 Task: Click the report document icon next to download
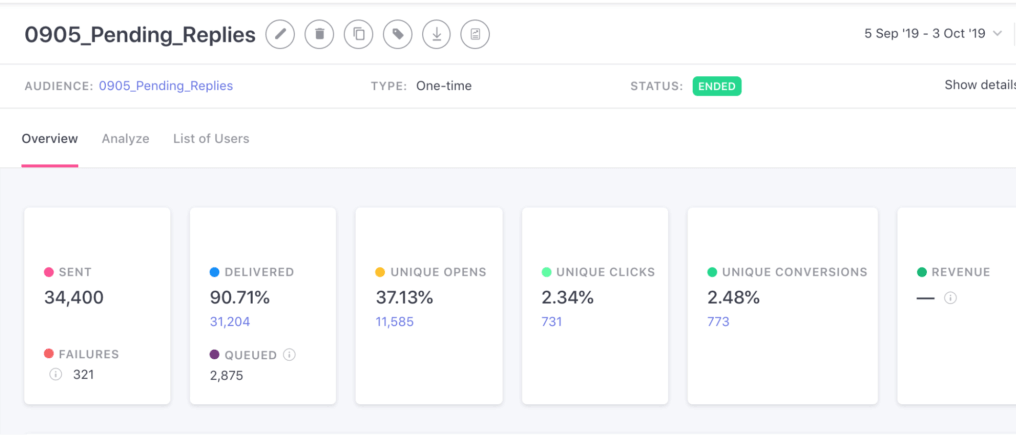(475, 35)
